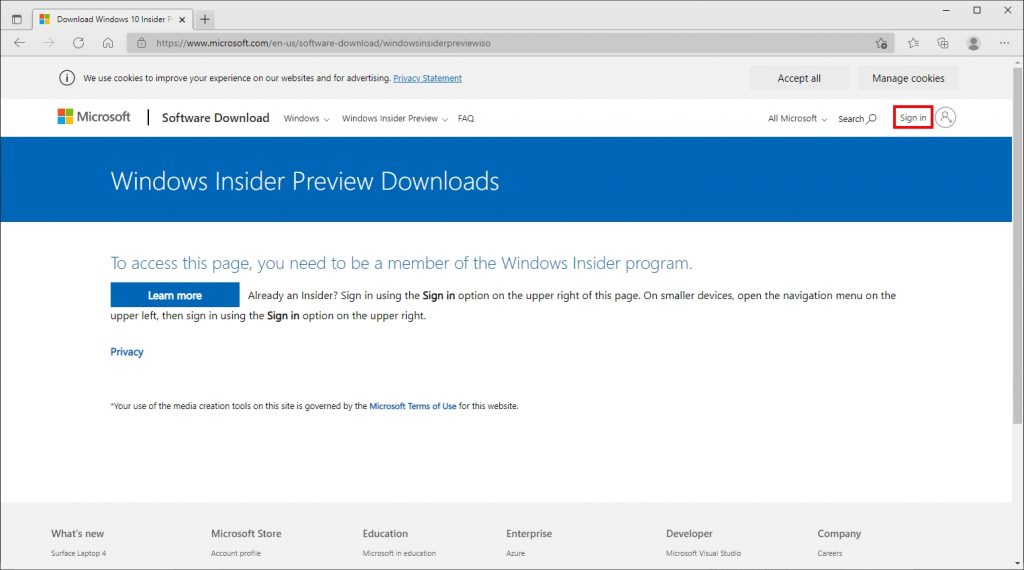The image size is (1024, 570).
Task: Expand the Windows Insider Preview dropdown
Action: [x=394, y=118]
